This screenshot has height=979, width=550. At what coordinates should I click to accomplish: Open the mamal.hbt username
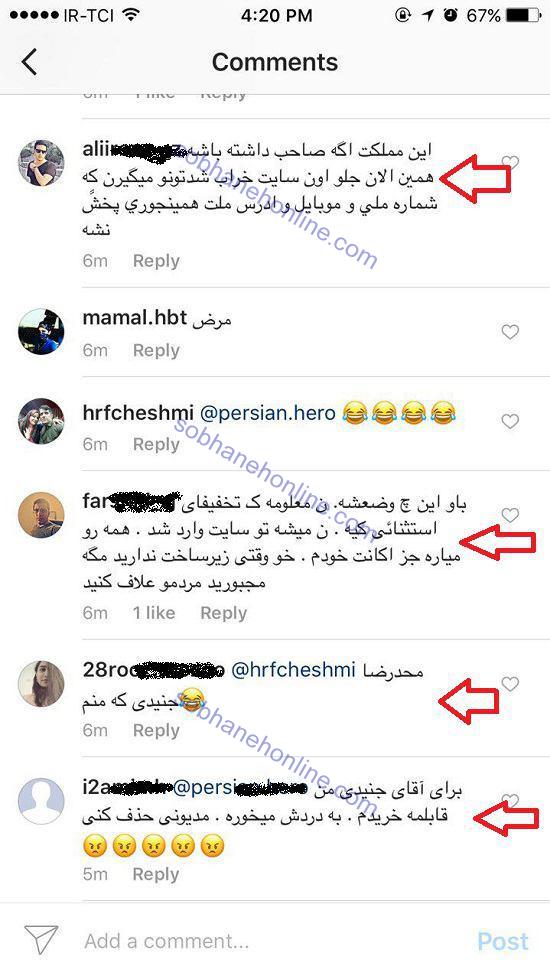click(135, 318)
